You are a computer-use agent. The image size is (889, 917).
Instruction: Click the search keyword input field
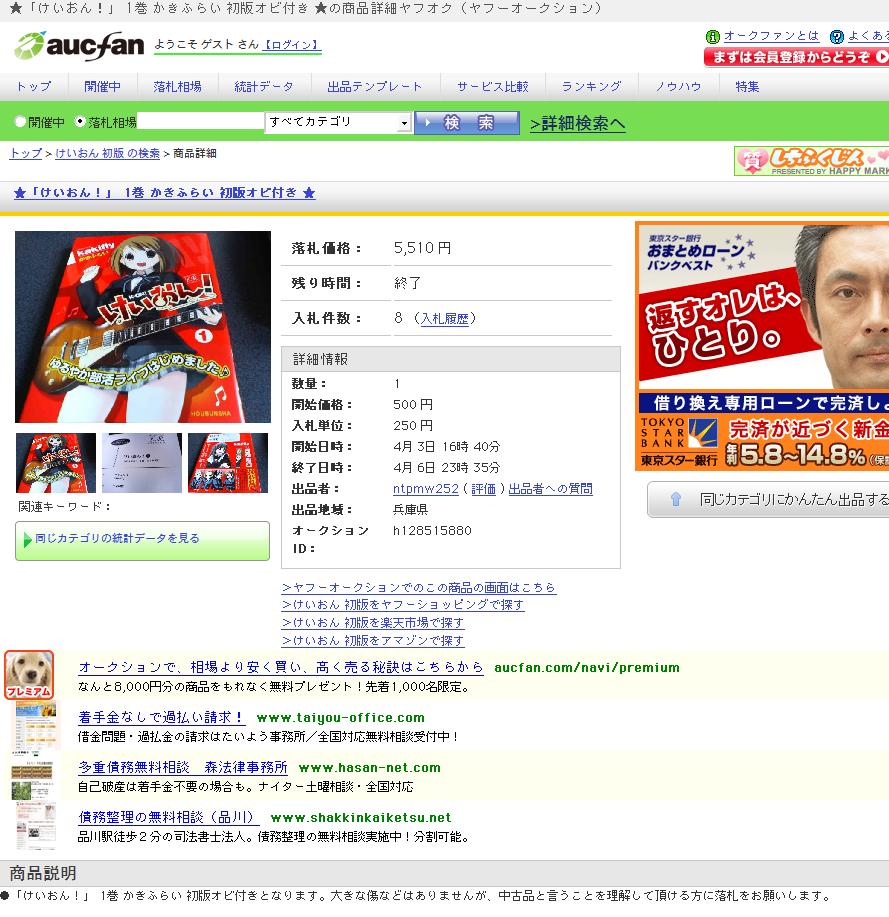pyautogui.click(x=201, y=121)
